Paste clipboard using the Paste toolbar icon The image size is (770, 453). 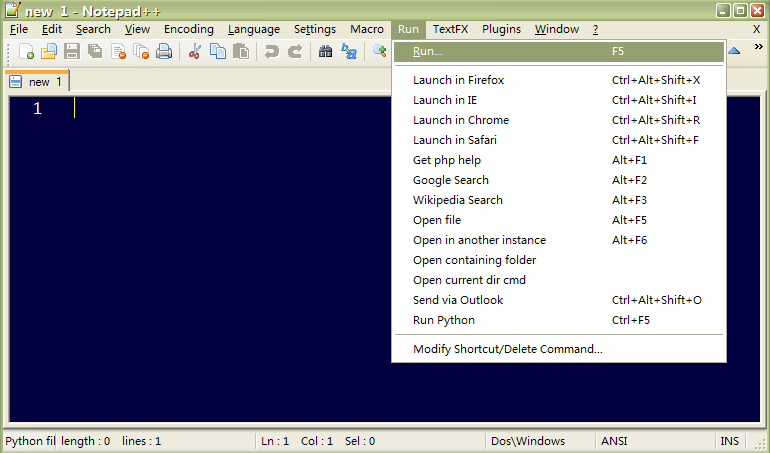point(241,51)
